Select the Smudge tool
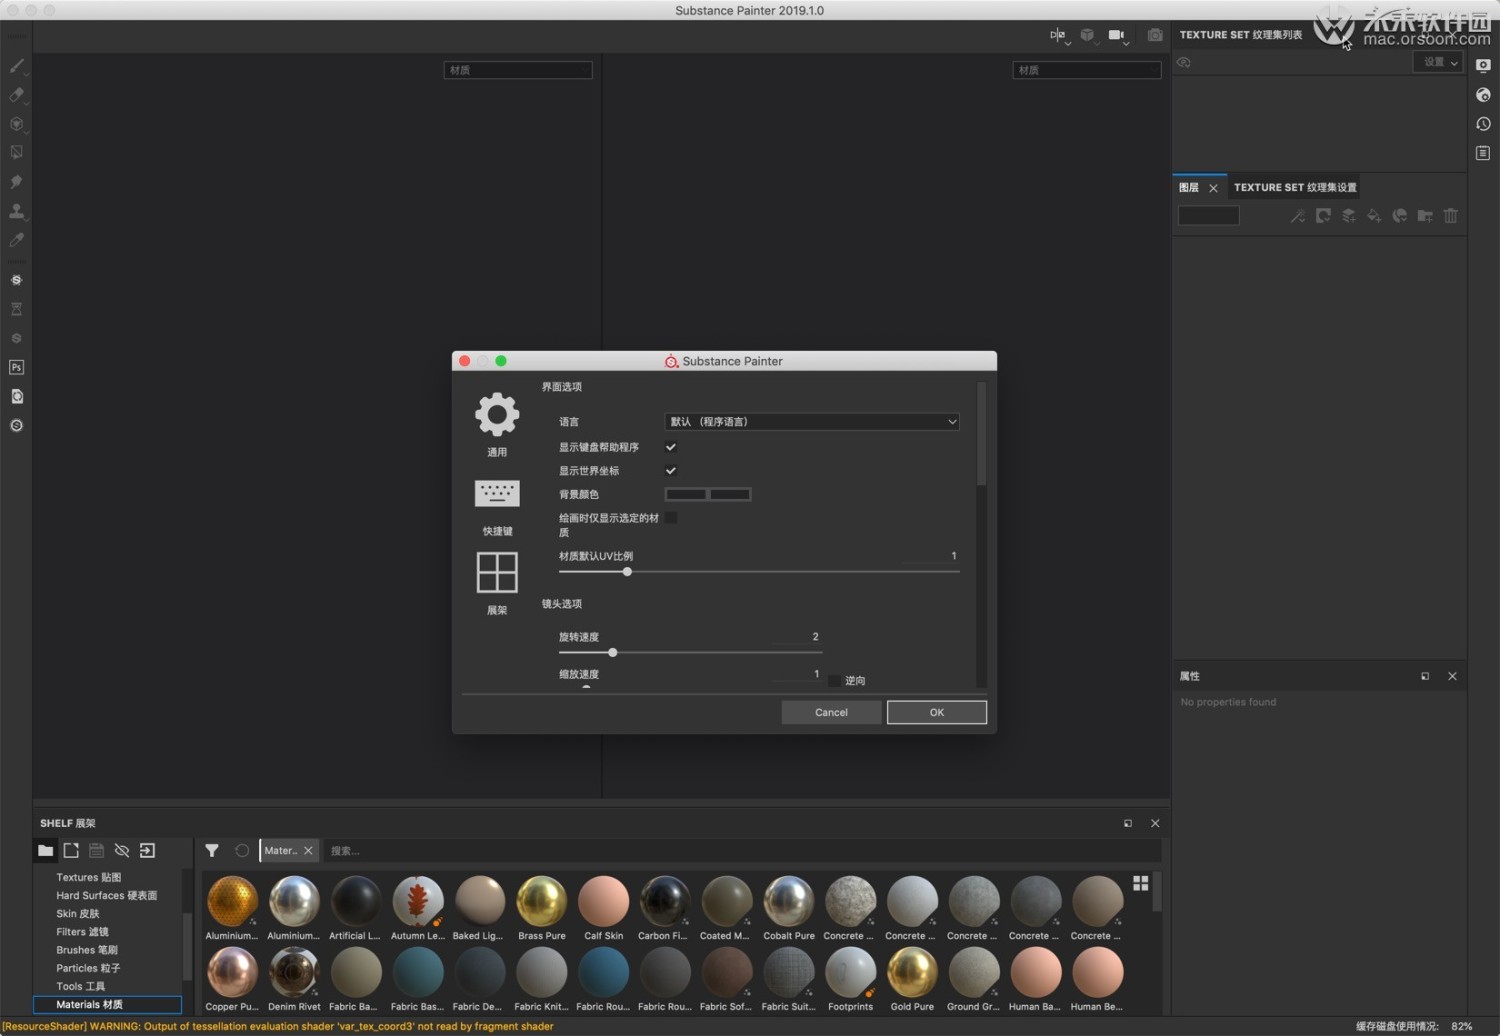 [x=16, y=182]
